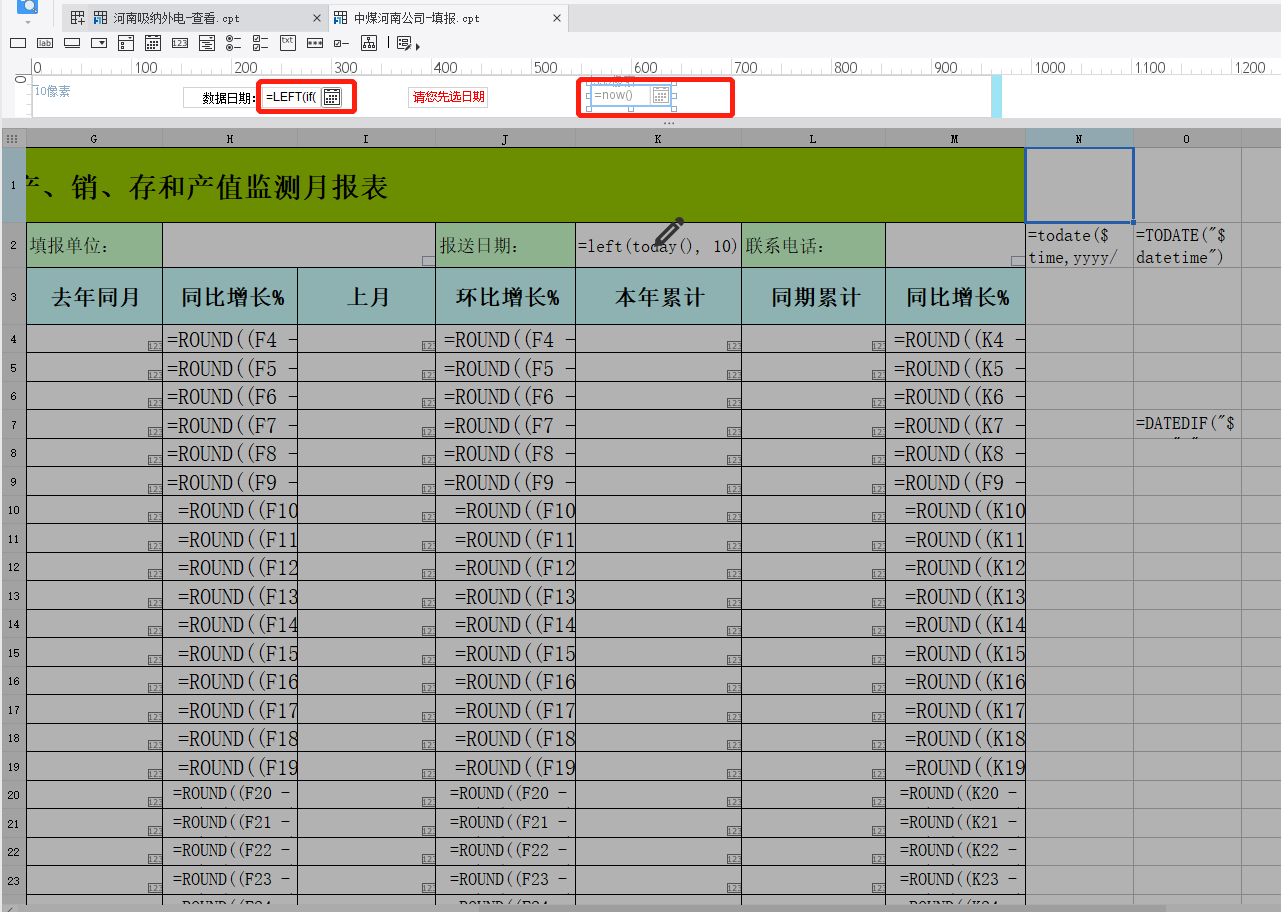1281x912 pixels.
Task: Select the =left(today(), 10) cell
Action: [658, 245]
